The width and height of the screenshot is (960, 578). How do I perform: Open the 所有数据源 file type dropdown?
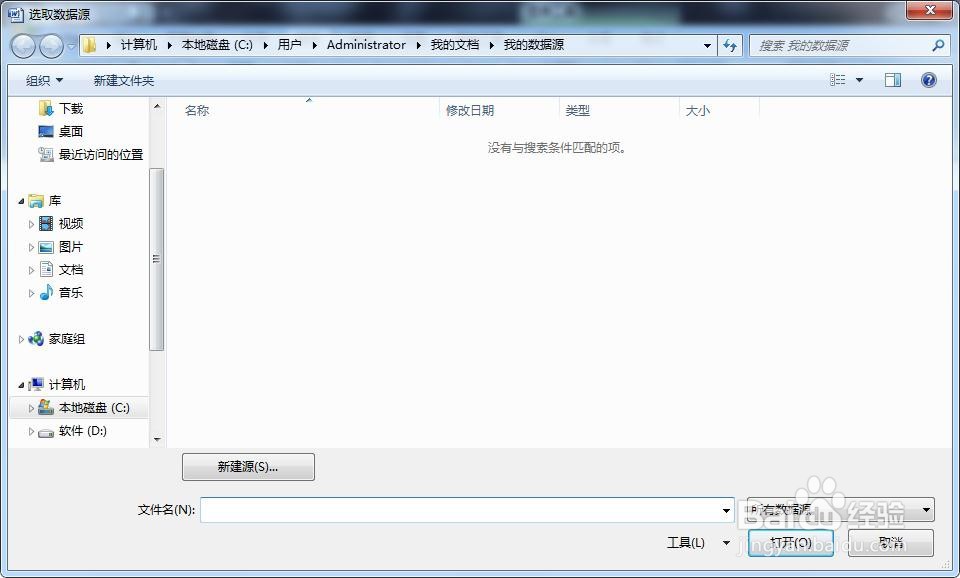(838, 510)
